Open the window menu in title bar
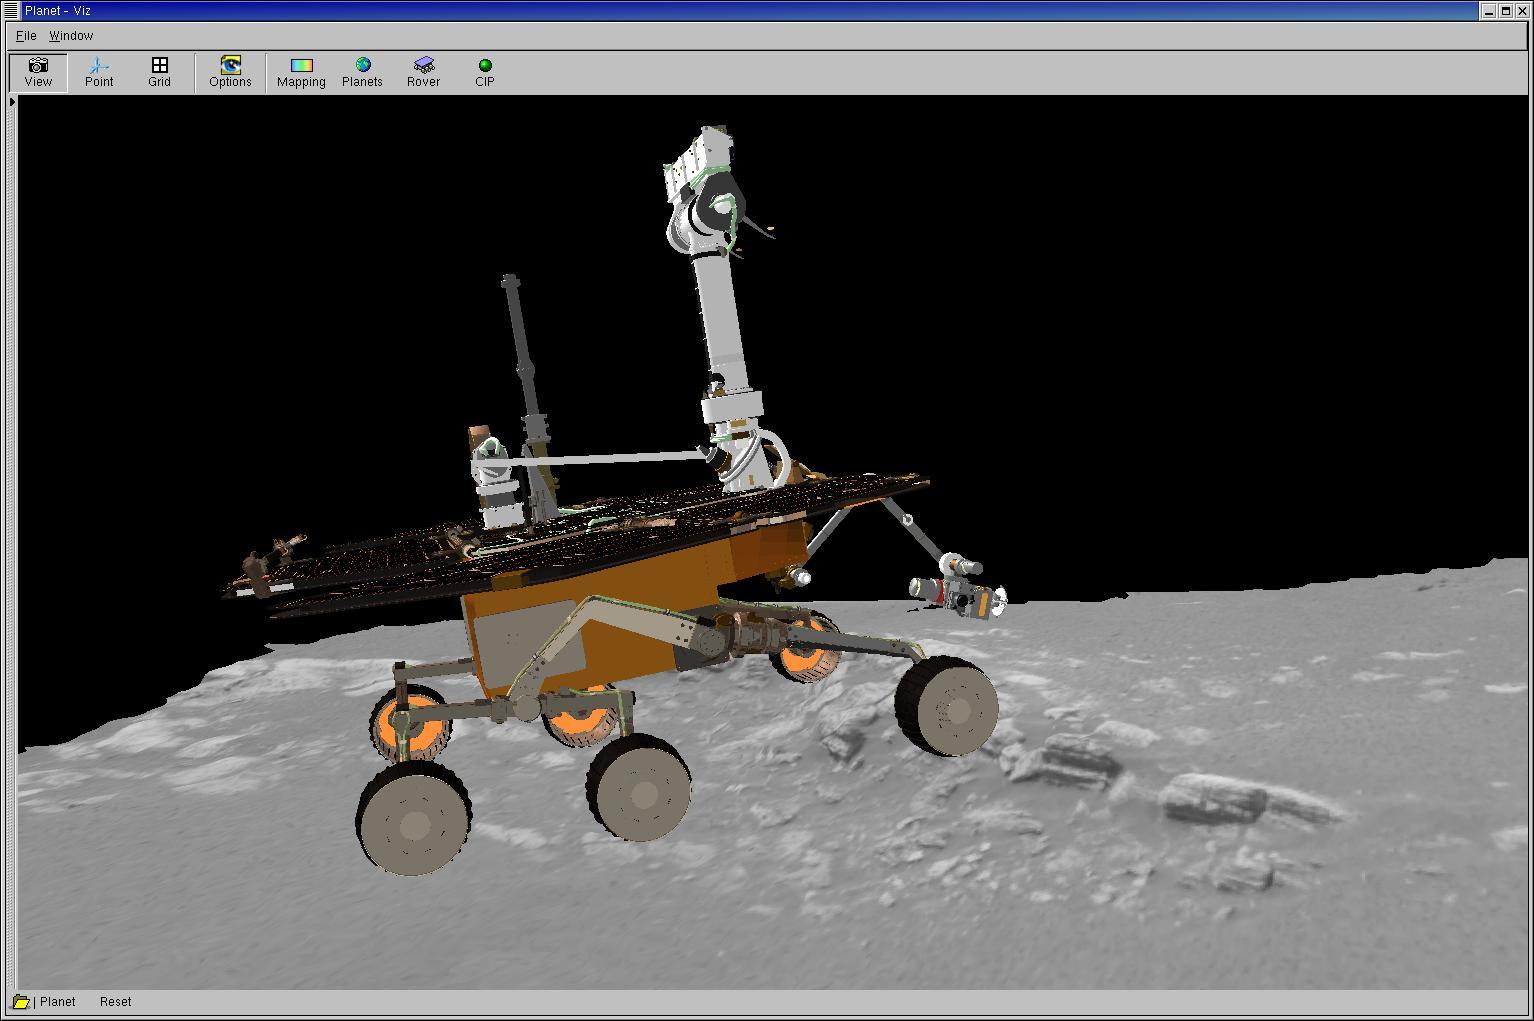The image size is (1534, 1021). click(11, 10)
